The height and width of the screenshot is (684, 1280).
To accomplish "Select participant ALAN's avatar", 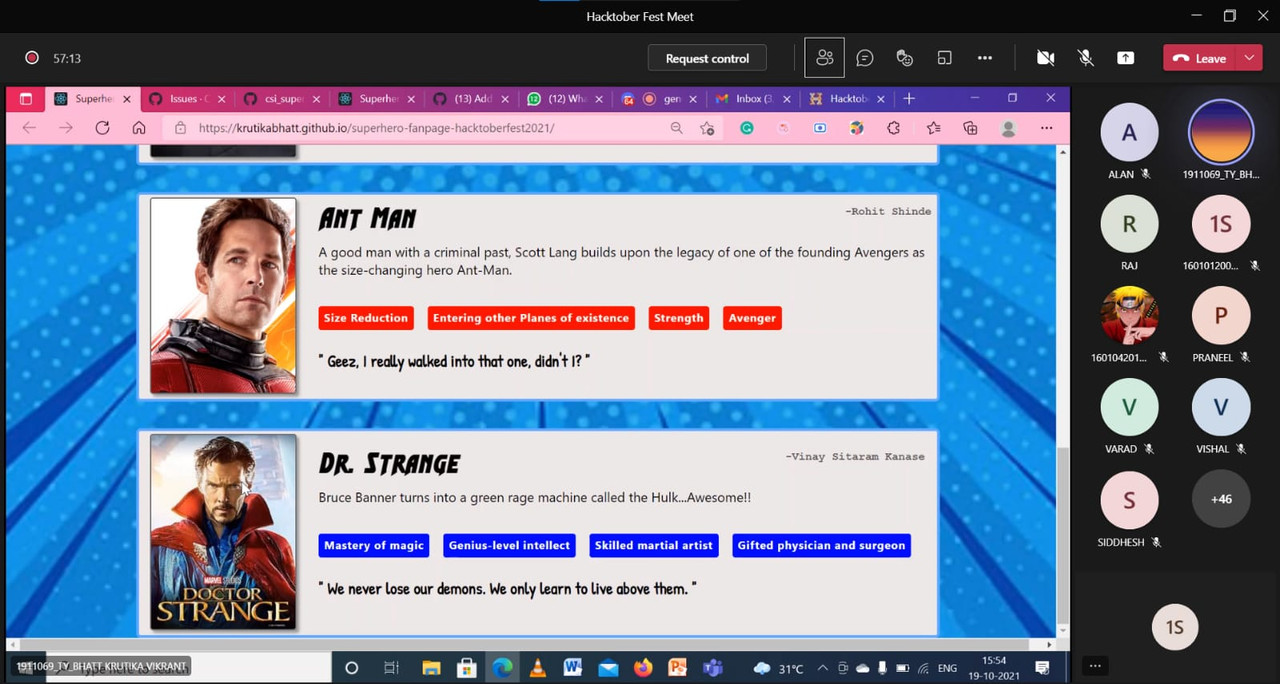I will [1129, 133].
